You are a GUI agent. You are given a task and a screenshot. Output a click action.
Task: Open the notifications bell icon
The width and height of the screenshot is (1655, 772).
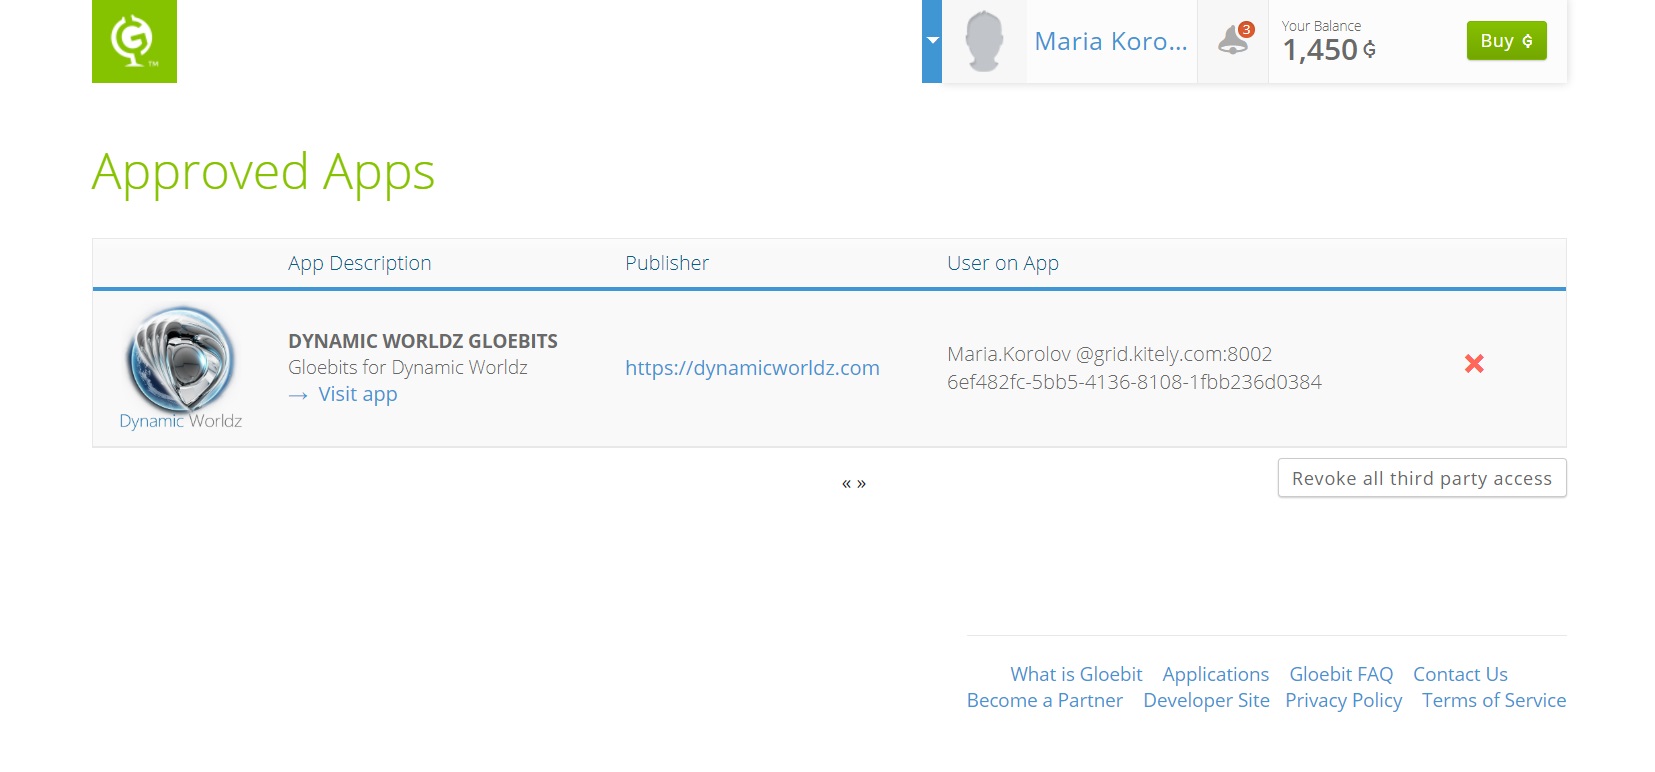coord(1234,40)
